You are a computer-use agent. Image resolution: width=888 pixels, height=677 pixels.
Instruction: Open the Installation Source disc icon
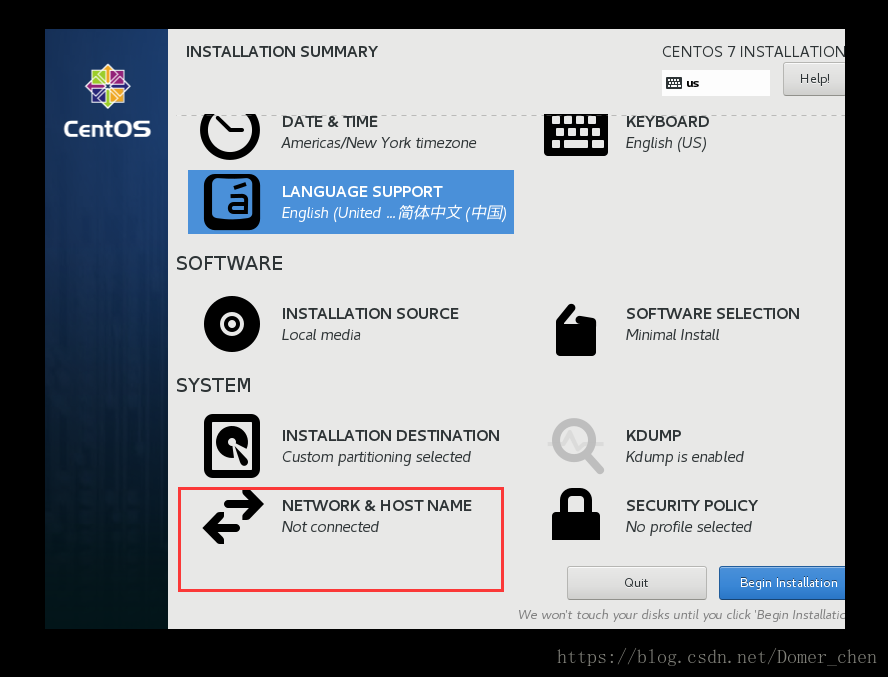pos(232,324)
